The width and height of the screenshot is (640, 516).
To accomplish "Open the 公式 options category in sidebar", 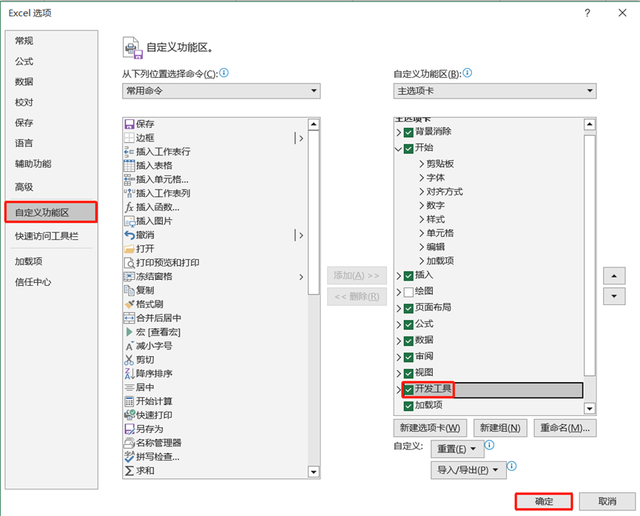I will point(24,62).
